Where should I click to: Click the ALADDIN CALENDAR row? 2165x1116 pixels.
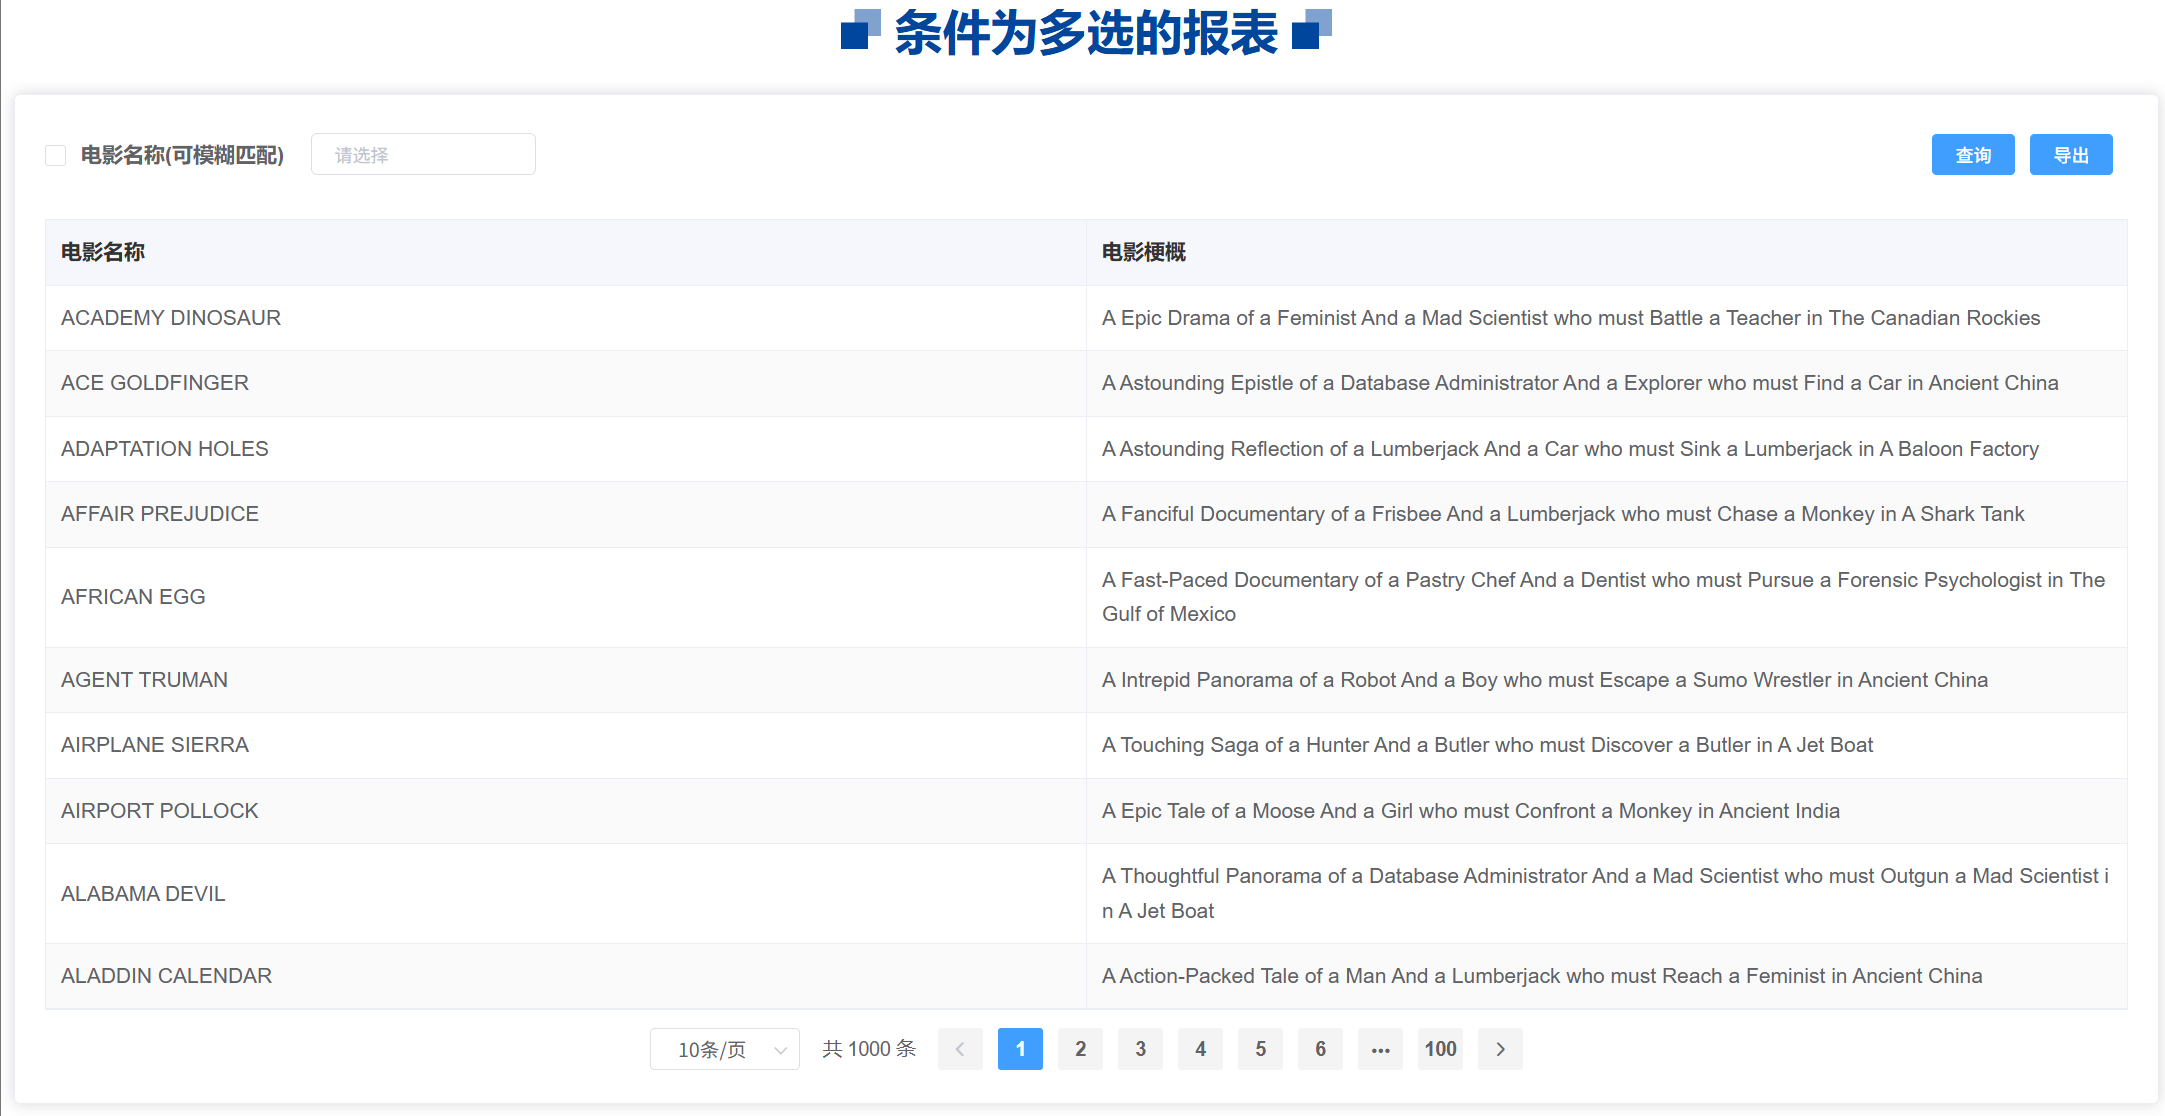pos(166,976)
